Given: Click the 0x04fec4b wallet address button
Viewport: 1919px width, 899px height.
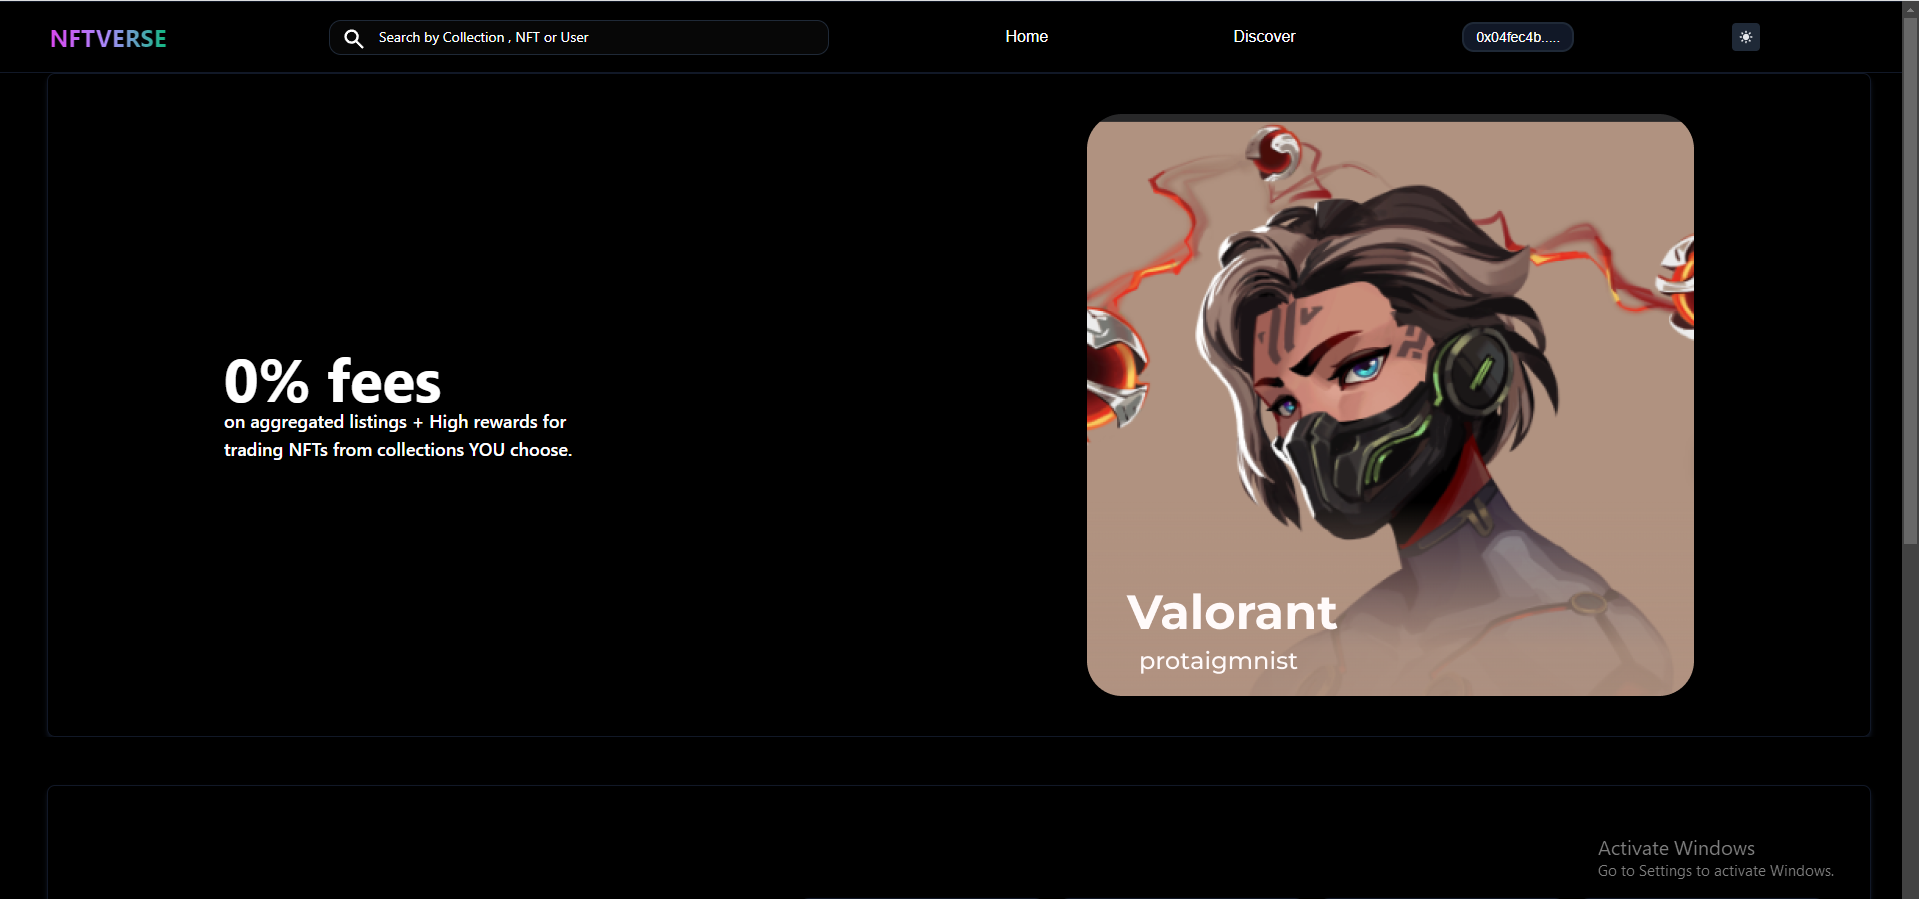Looking at the screenshot, I should [1517, 37].
